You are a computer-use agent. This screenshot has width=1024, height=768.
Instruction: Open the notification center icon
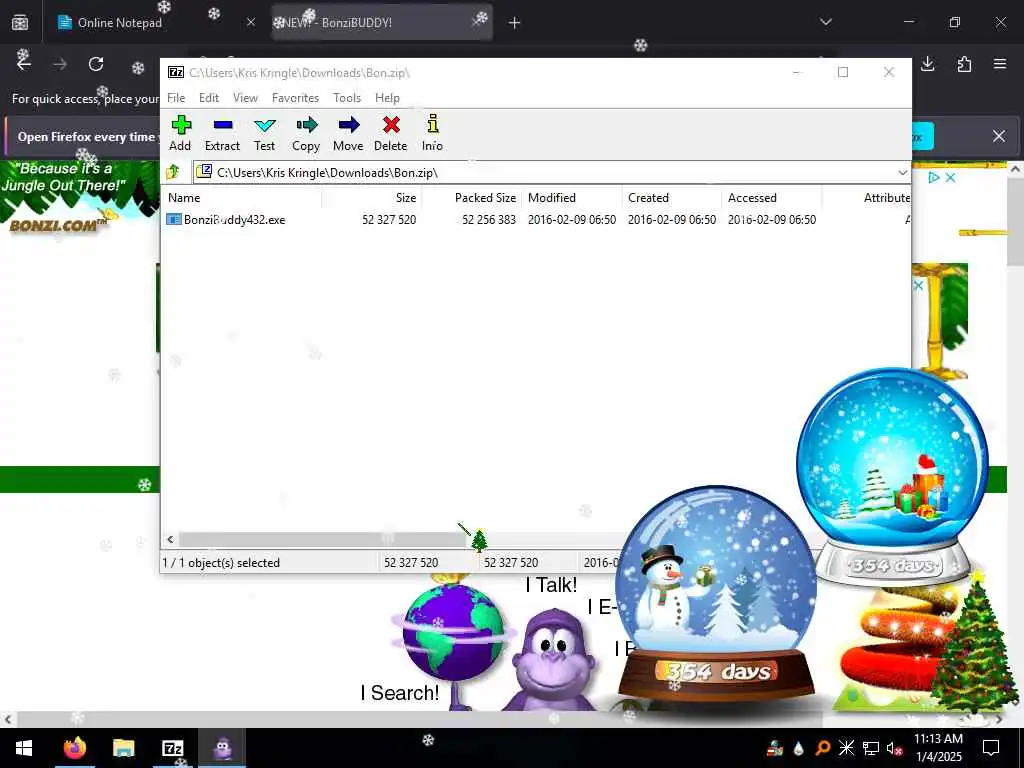(991, 748)
